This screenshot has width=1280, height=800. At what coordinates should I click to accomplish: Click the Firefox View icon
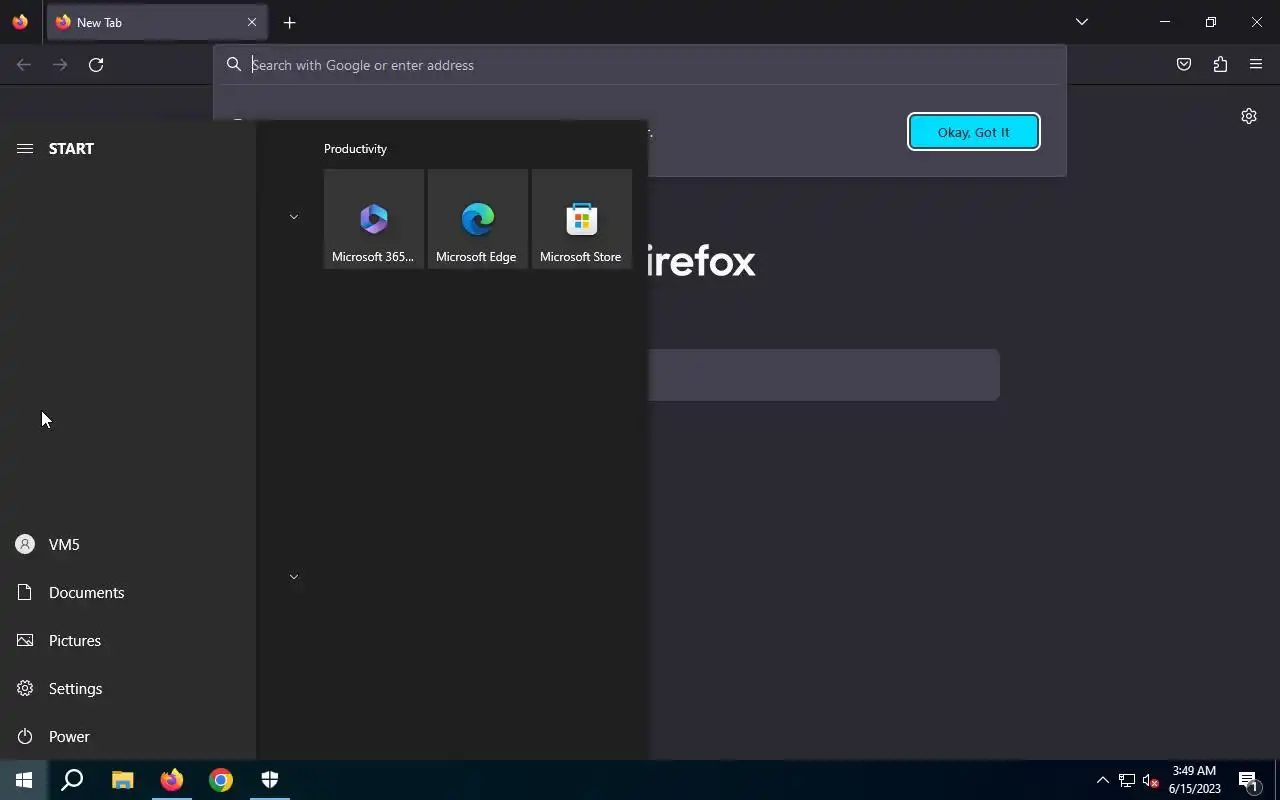[20, 22]
